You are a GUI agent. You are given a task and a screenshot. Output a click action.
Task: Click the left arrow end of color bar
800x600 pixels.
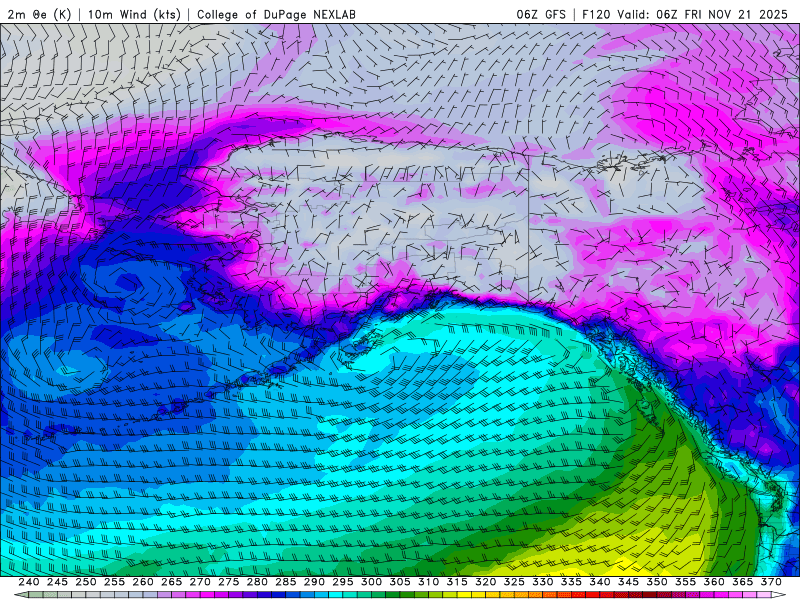(x=20, y=595)
